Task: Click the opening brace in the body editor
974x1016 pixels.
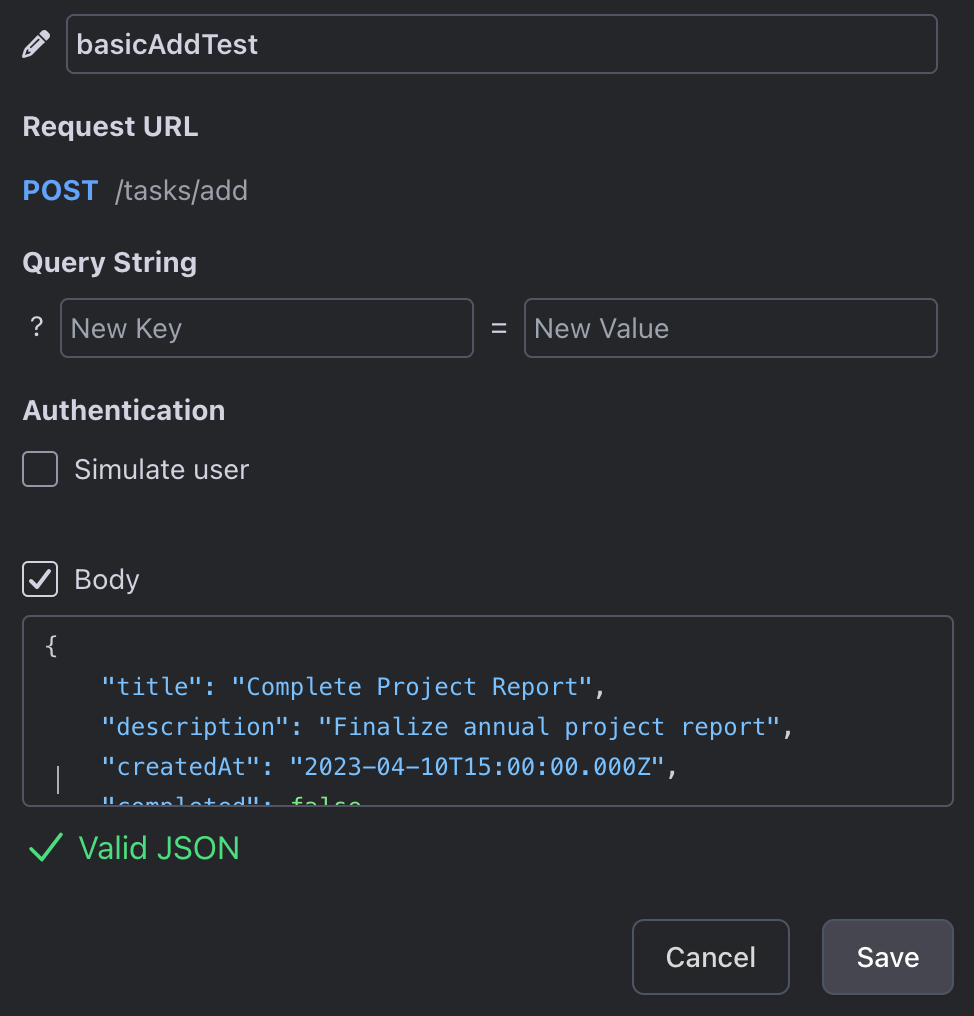Action: tap(52, 647)
